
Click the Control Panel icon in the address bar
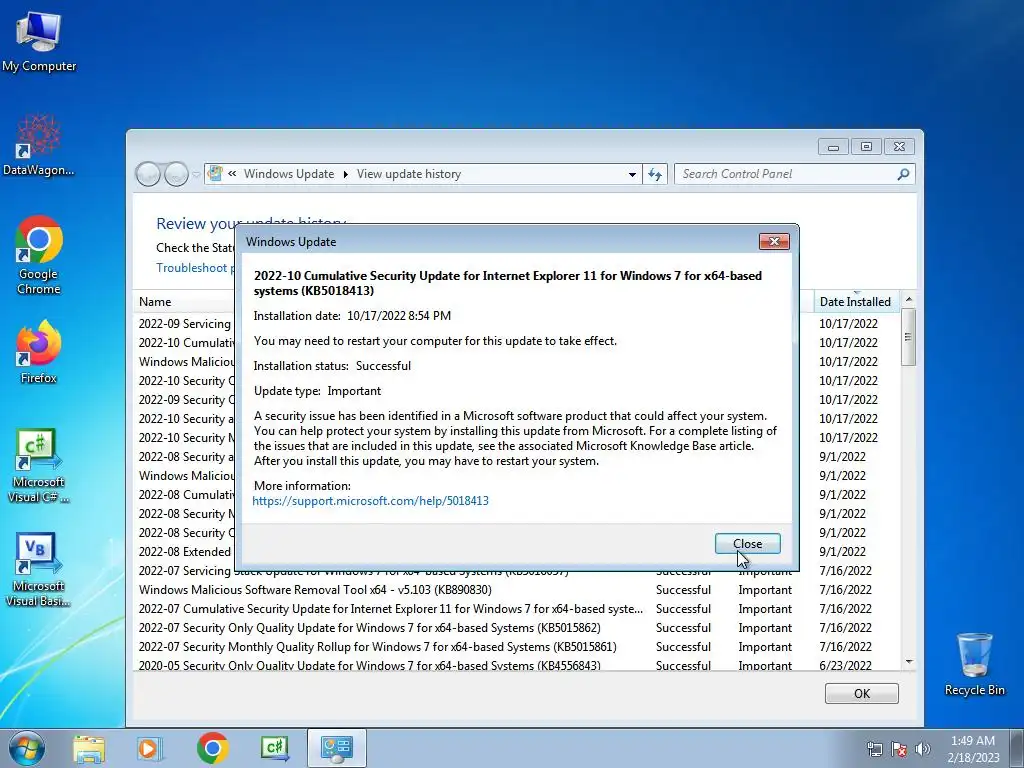pyautogui.click(x=215, y=174)
